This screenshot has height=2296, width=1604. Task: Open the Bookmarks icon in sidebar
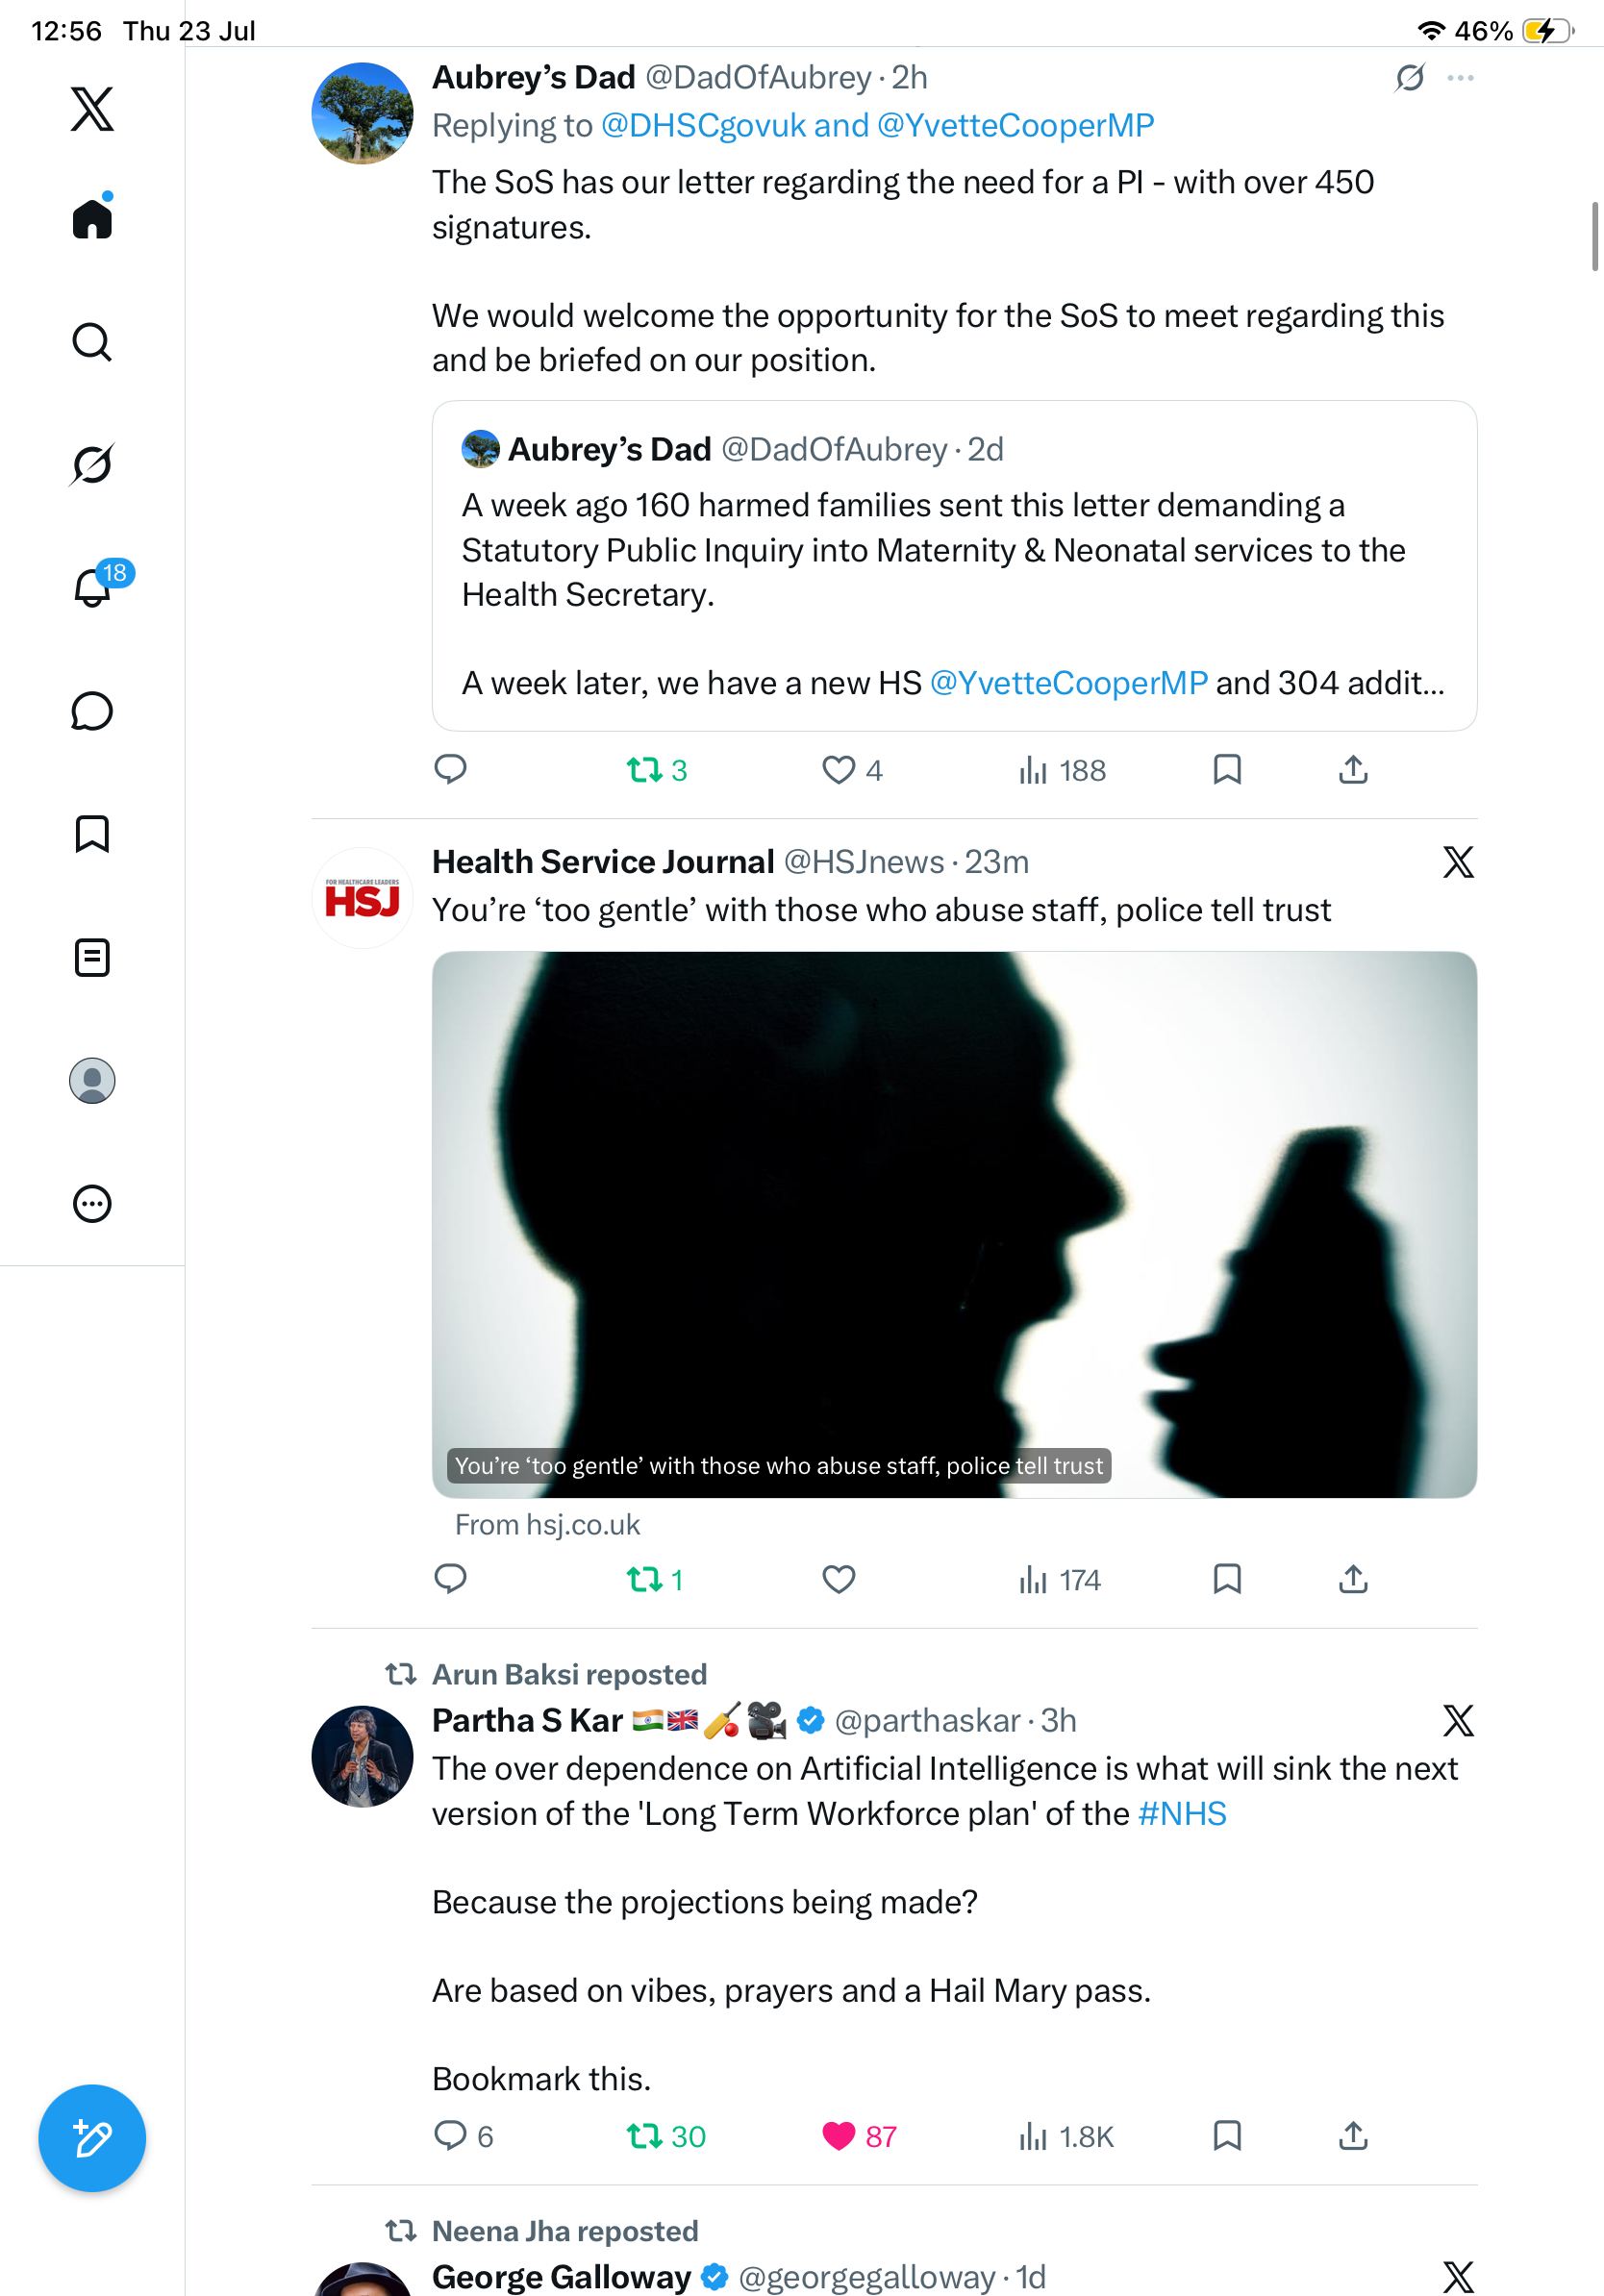92,834
